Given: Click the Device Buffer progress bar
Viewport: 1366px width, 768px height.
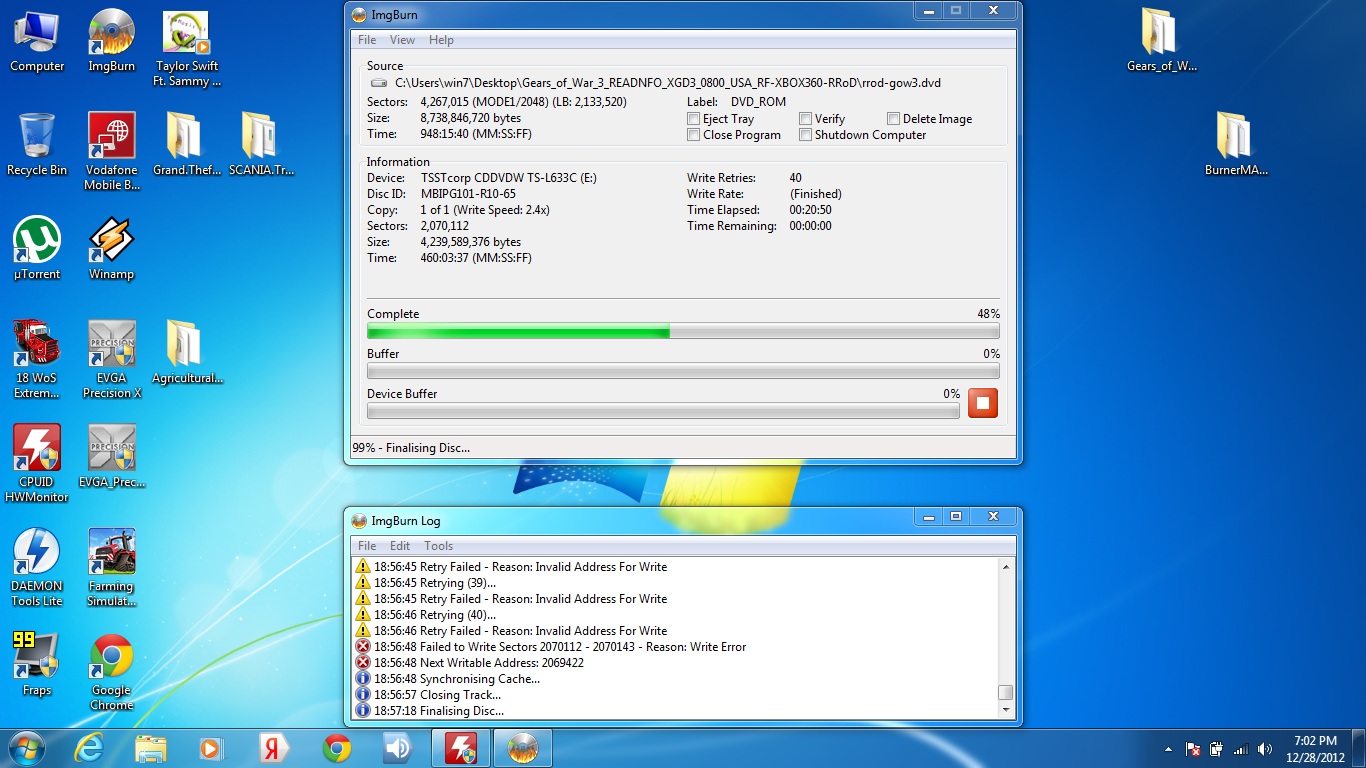Looking at the screenshot, I should pos(663,411).
